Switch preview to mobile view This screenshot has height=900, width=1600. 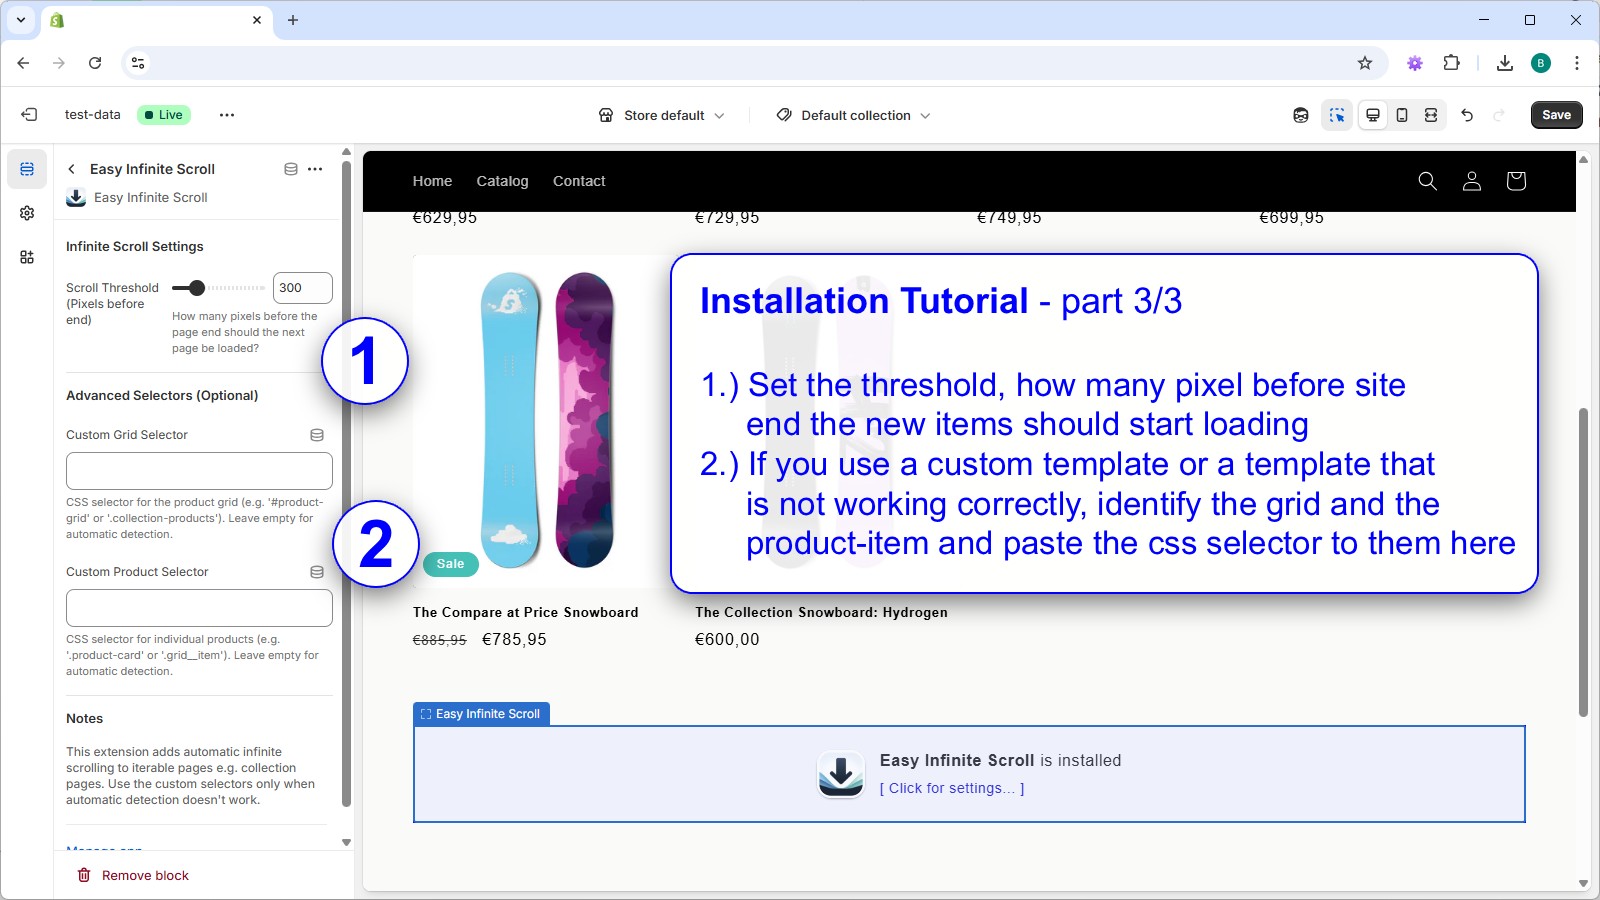pyautogui.click(x=1402, y=114)
